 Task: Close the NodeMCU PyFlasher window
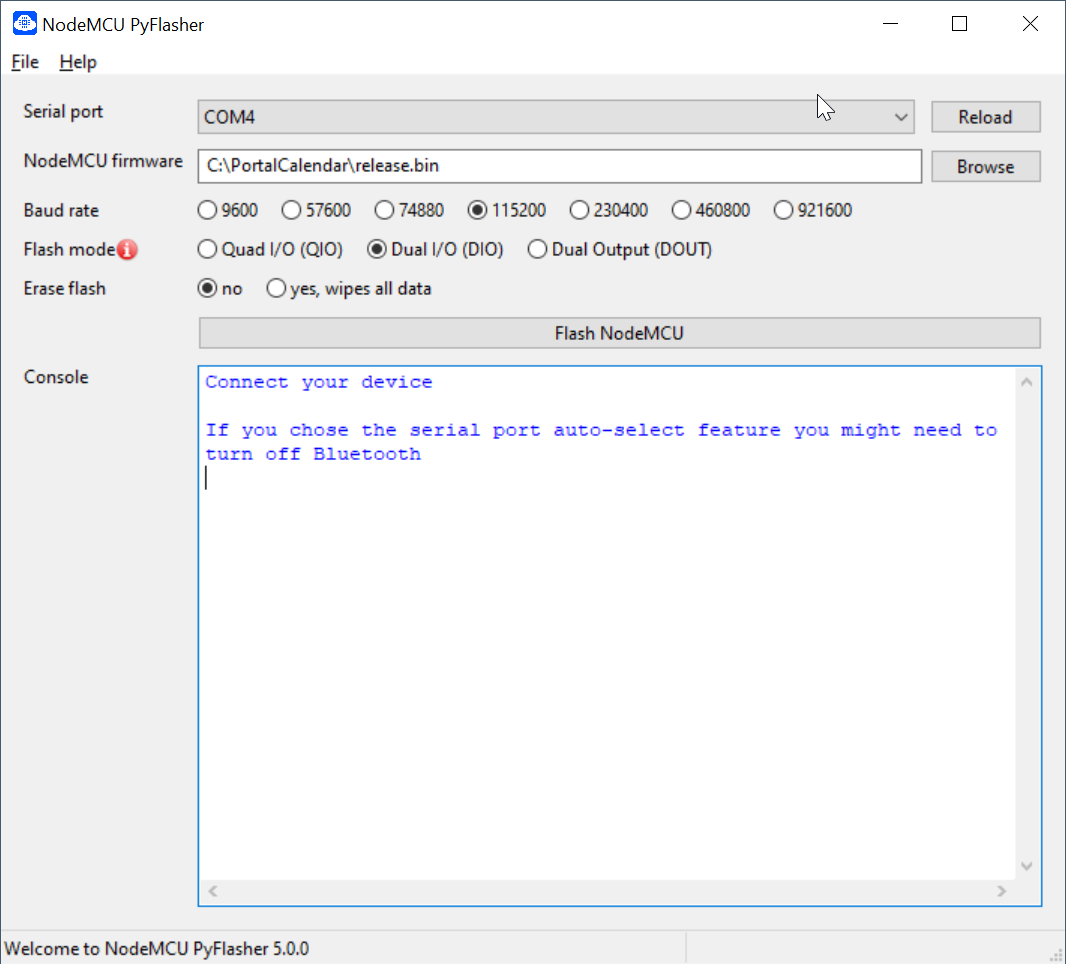click(1030, 24)
